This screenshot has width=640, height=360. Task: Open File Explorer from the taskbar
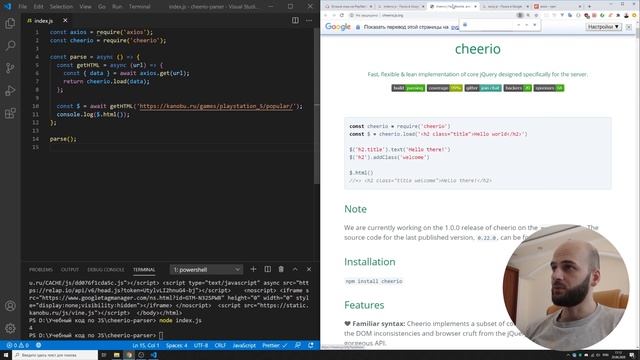[117, 355]
